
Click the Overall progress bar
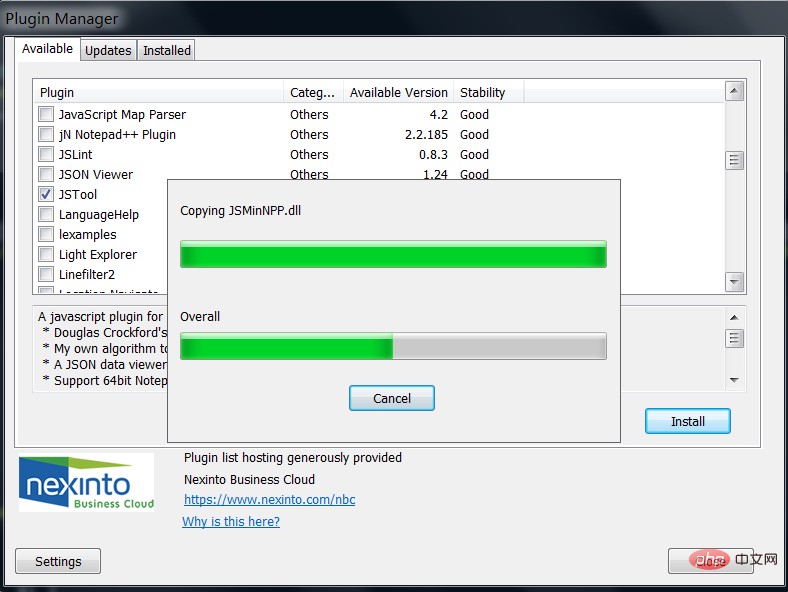pyautogui.click(x=392, y=347)
